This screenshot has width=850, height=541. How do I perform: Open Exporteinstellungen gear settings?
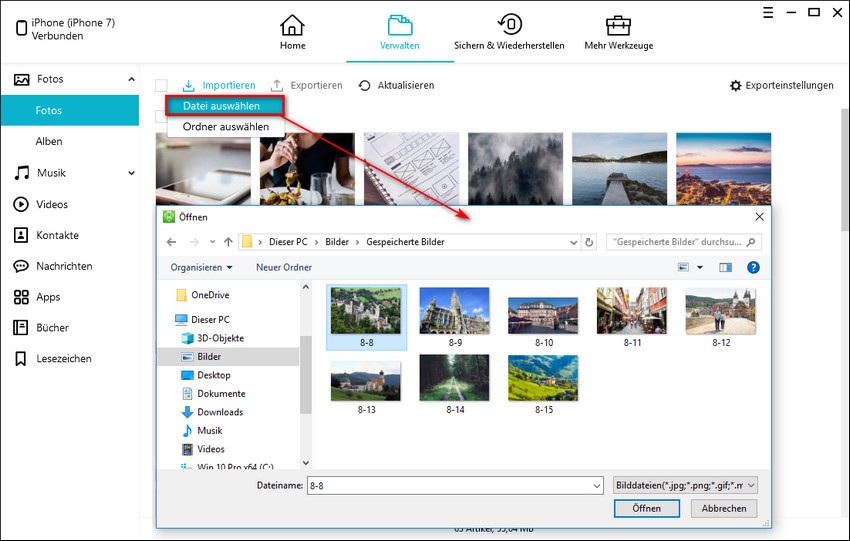pos(782,86)
